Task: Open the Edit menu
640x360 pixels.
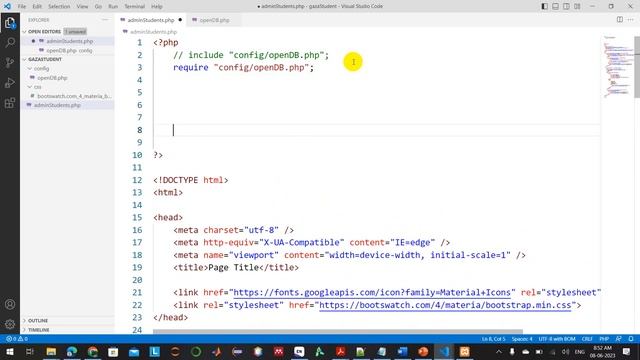Action: pyautogui.click(x=37, y=6)
